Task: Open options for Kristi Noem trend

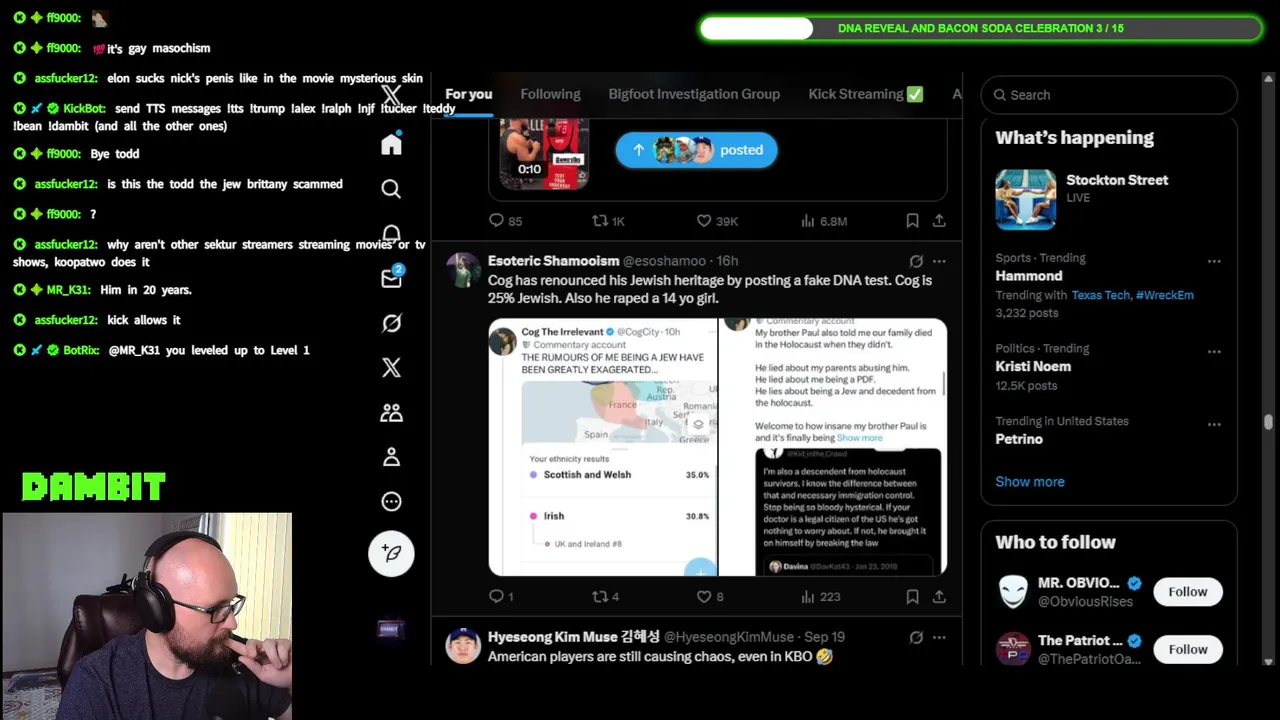Action: click(1214, 352)
